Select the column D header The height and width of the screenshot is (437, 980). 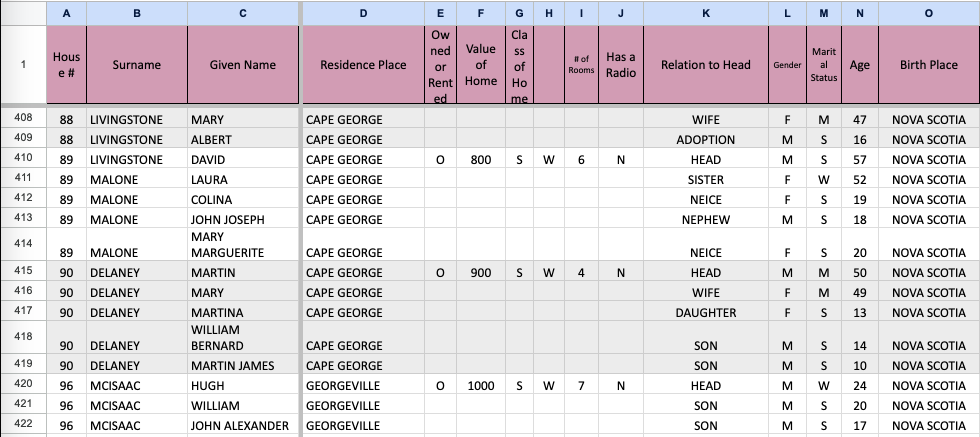[363, 13]
